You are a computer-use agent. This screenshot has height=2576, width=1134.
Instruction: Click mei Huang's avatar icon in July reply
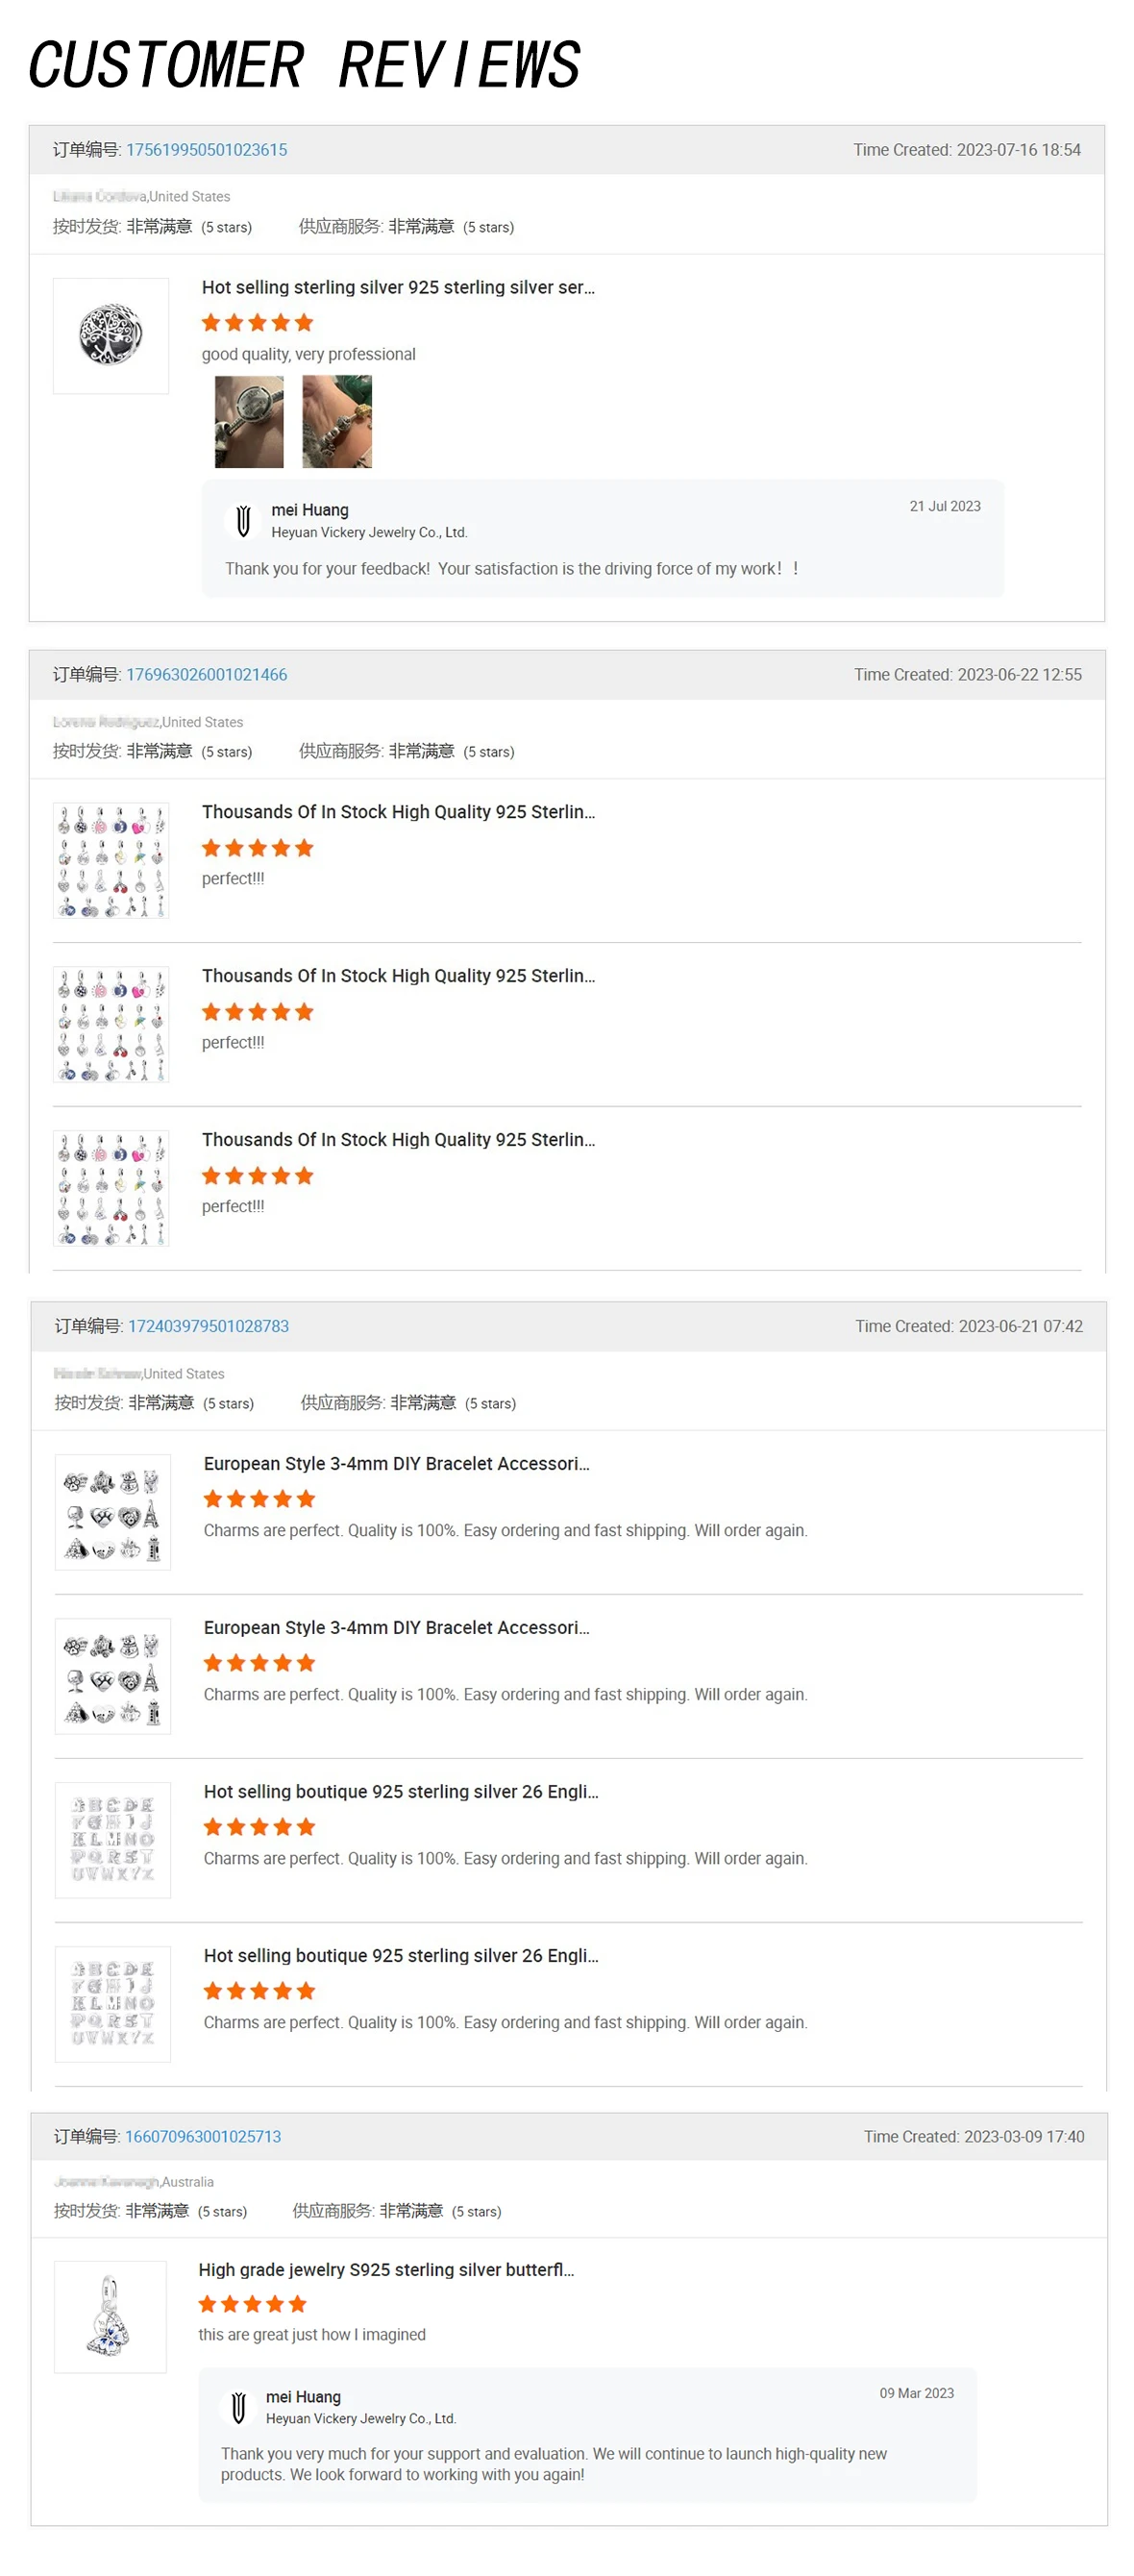pos(242,521)
